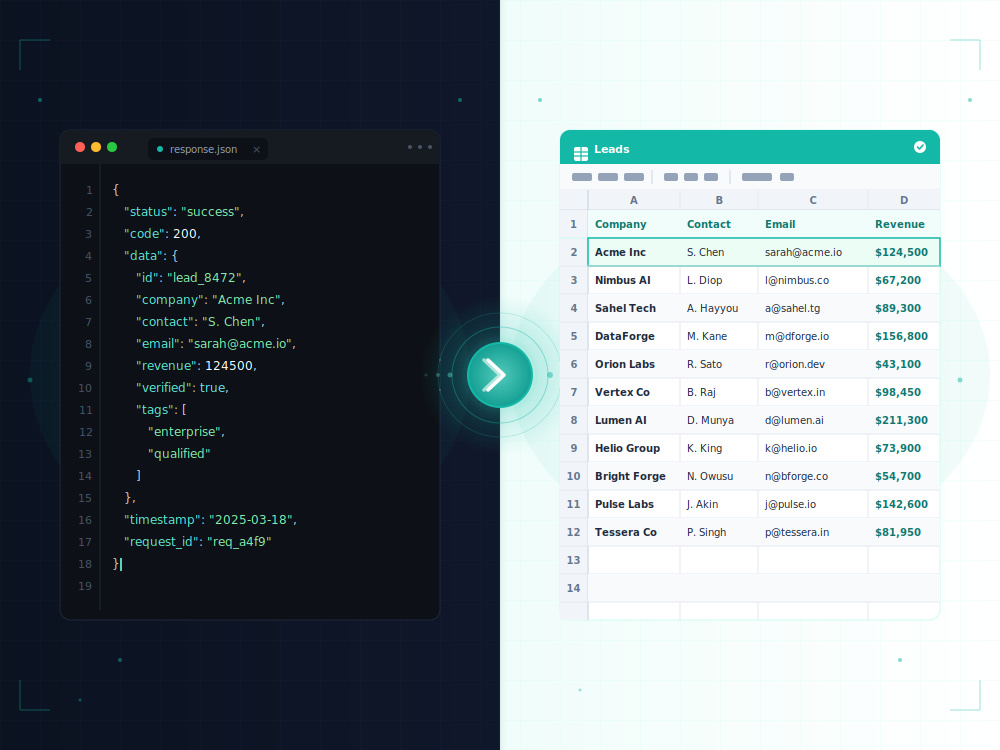
Task: Click the "status": "success" code line
Action: (x=184, y=212)
